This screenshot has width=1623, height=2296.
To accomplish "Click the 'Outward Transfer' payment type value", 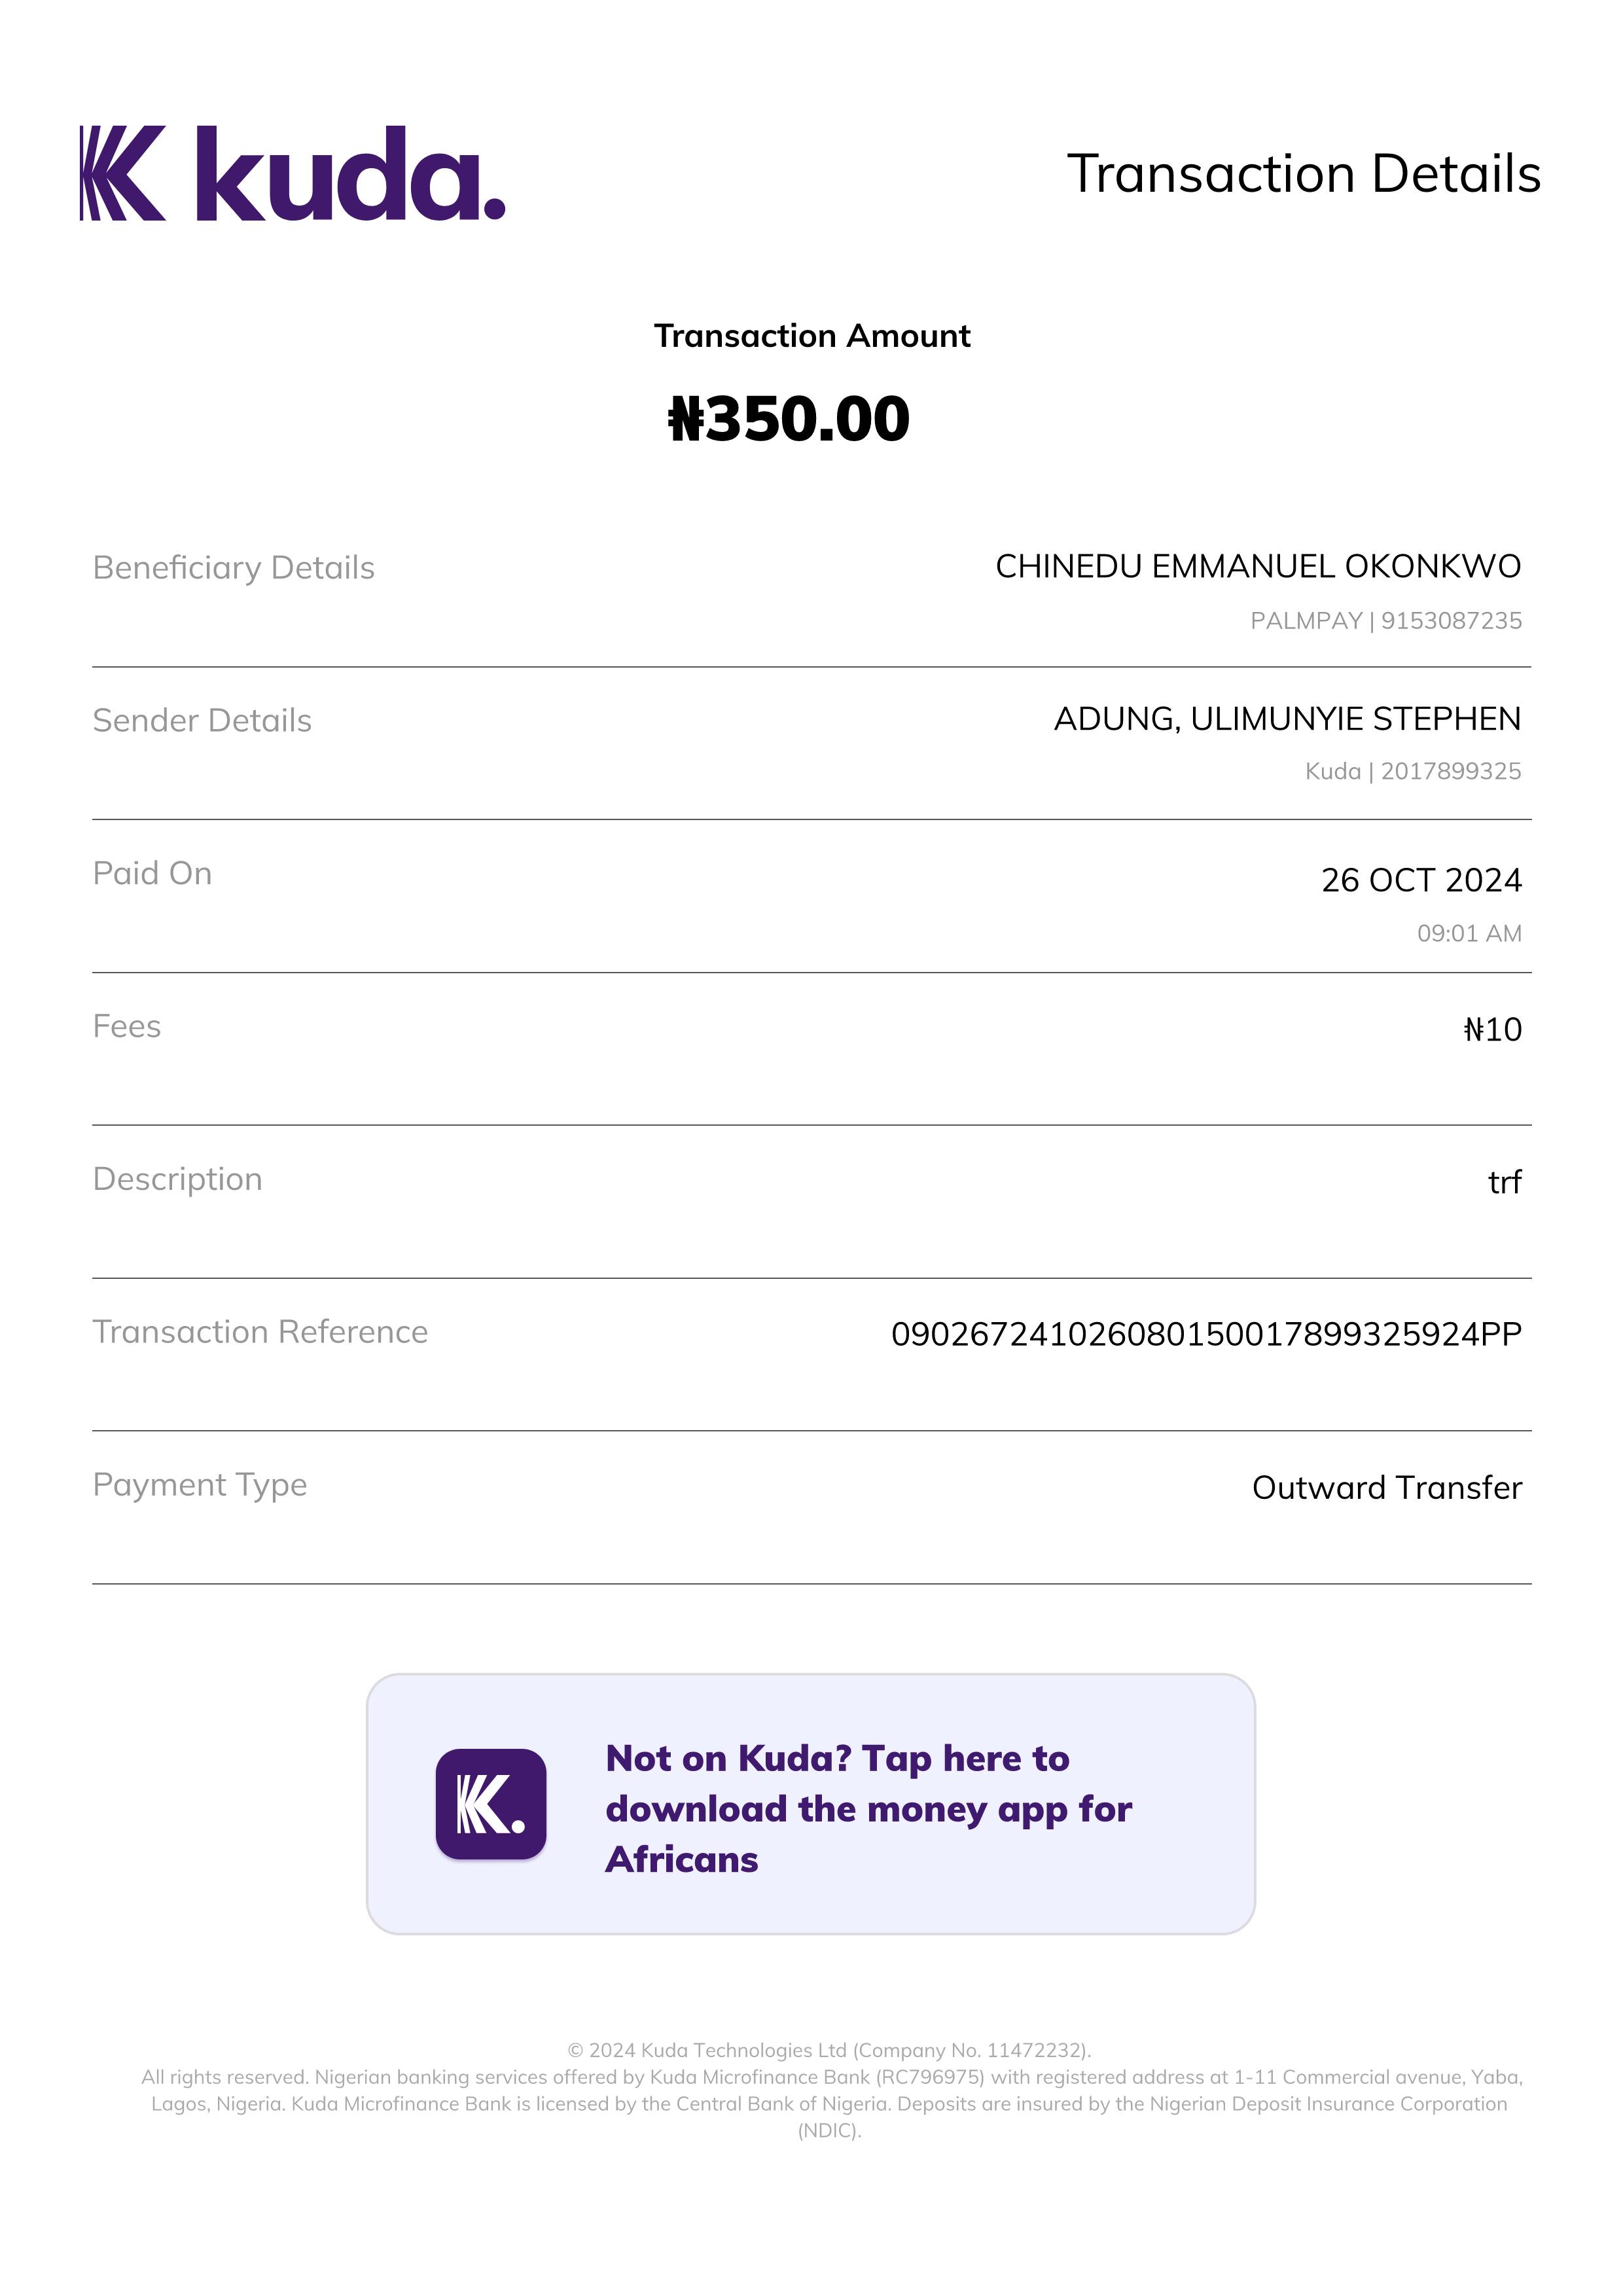I will click(x=1386, y=1487).
